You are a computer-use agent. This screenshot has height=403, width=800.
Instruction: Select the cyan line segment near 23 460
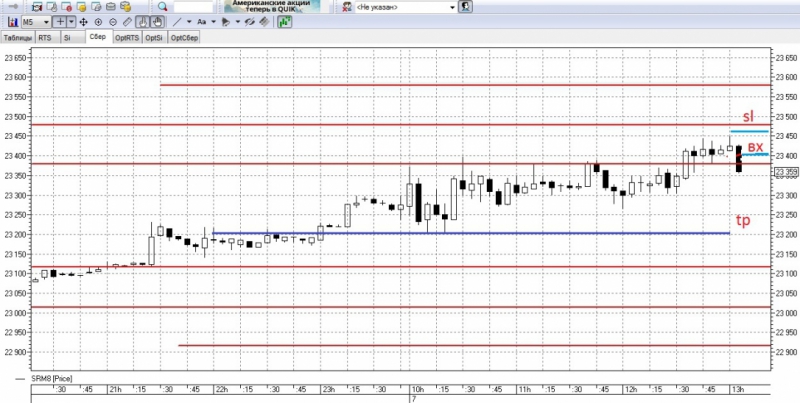coord(749,132)
